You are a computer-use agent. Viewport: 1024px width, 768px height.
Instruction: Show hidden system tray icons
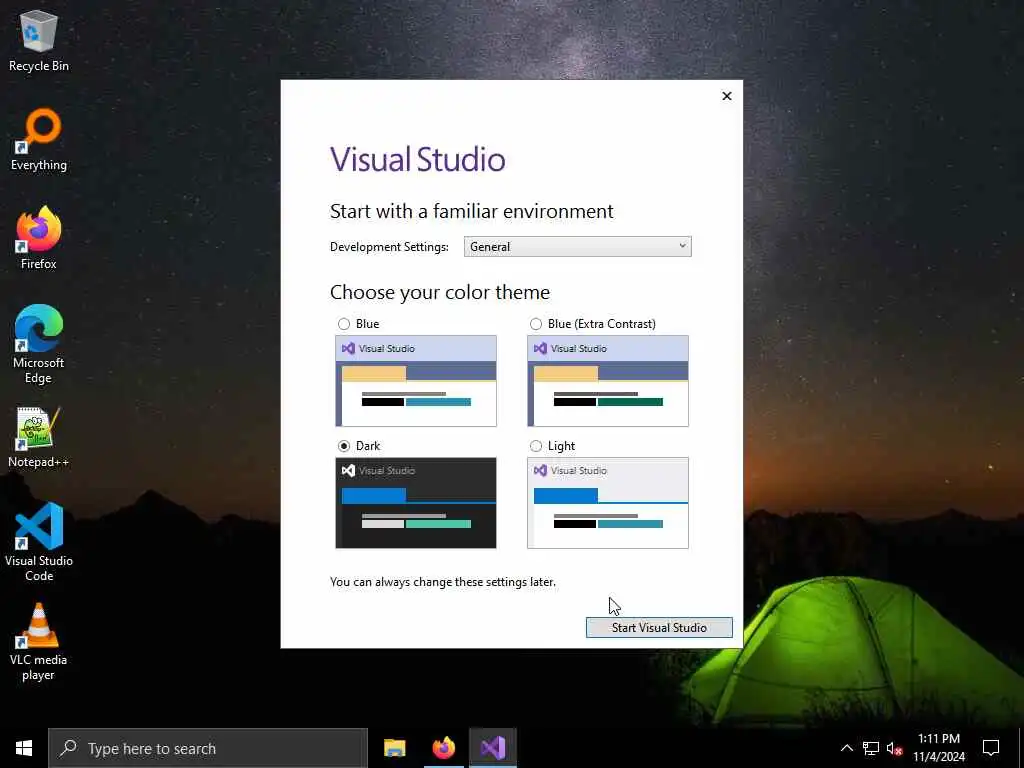(846, 748)
